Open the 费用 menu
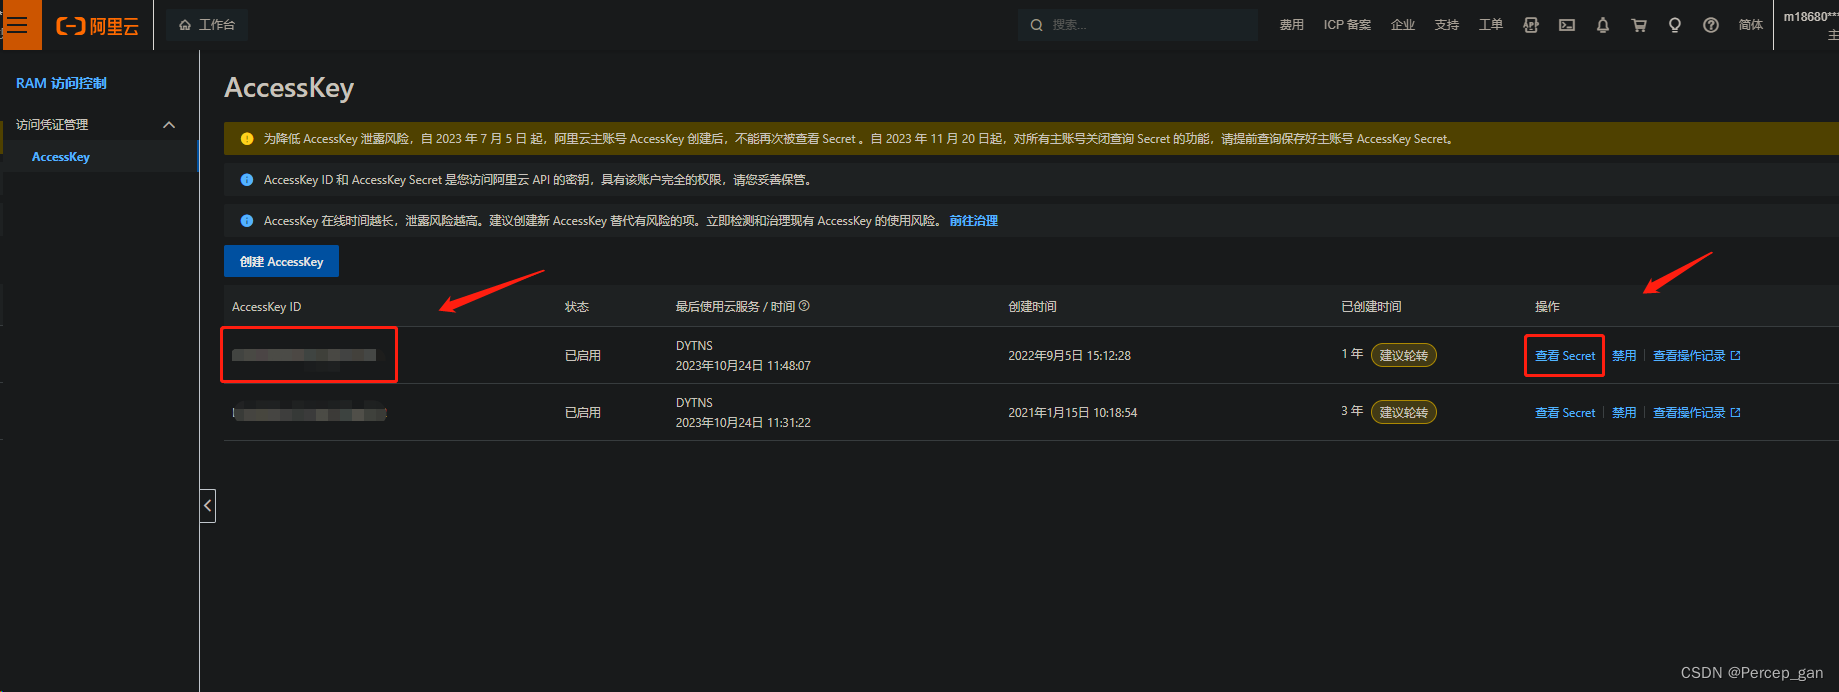Image resolution: width=1839 pixels, height=692 pixels. (1292, 25)
